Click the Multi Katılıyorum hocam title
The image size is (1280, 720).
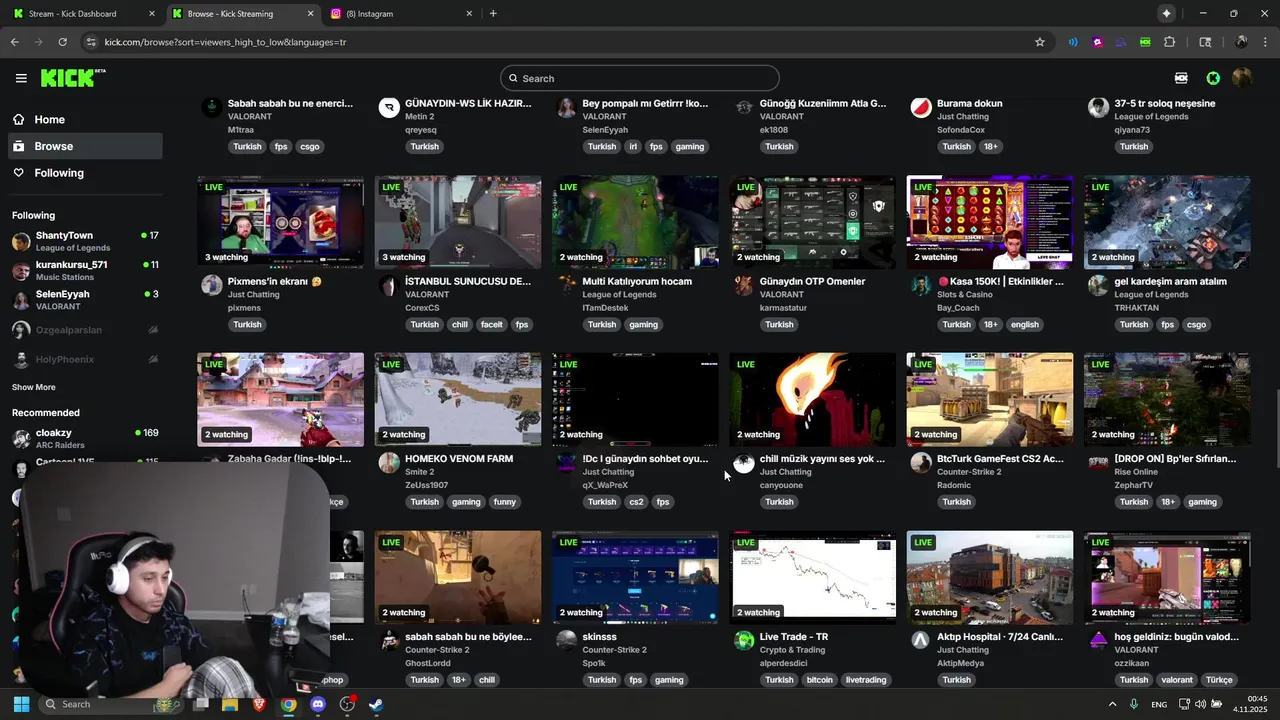(x=637, y=281)
